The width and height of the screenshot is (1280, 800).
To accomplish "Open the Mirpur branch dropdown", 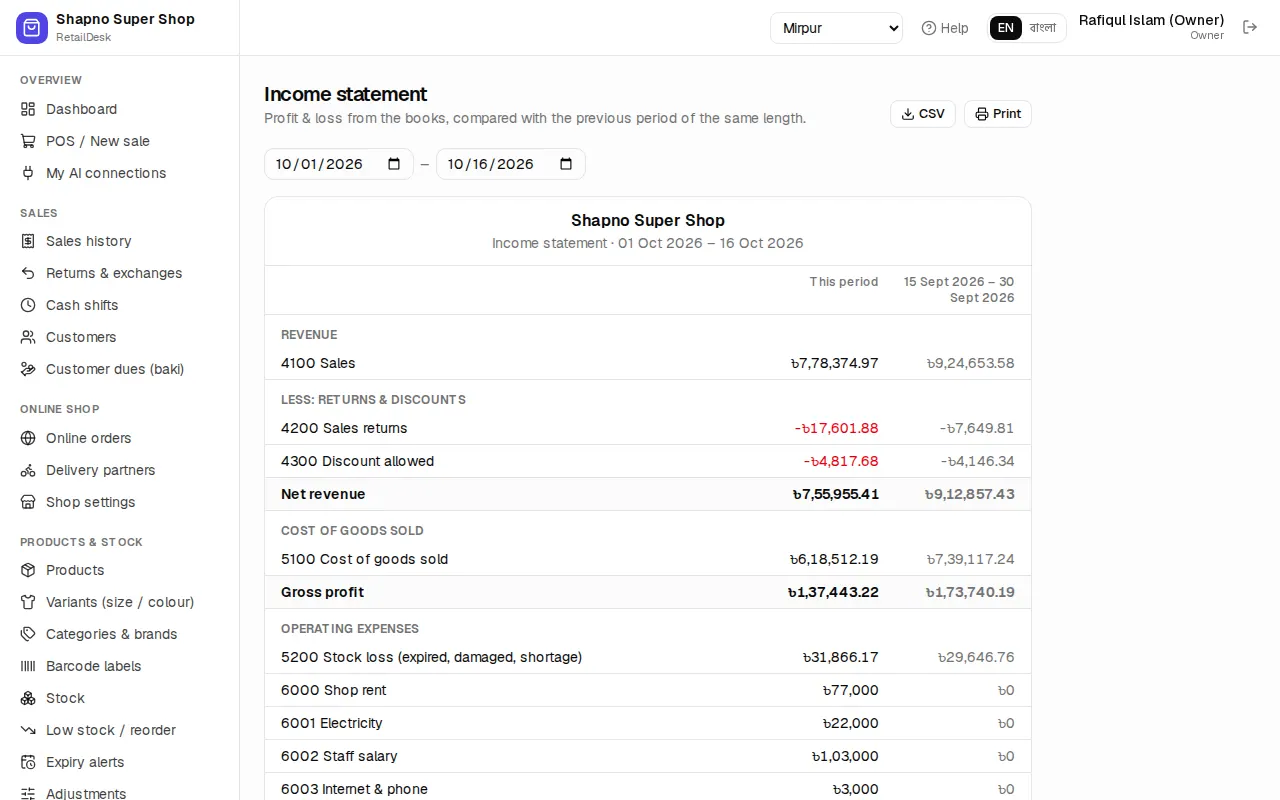I will point(836,28).
